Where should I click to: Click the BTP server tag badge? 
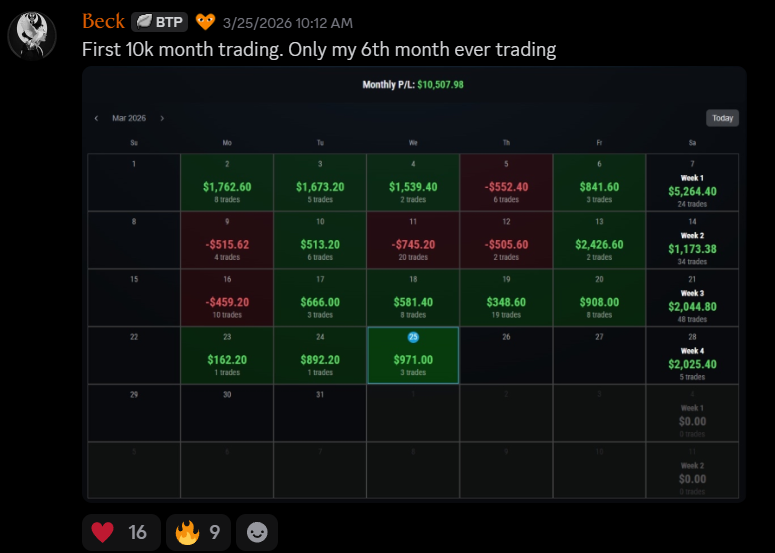pos(160,22)
